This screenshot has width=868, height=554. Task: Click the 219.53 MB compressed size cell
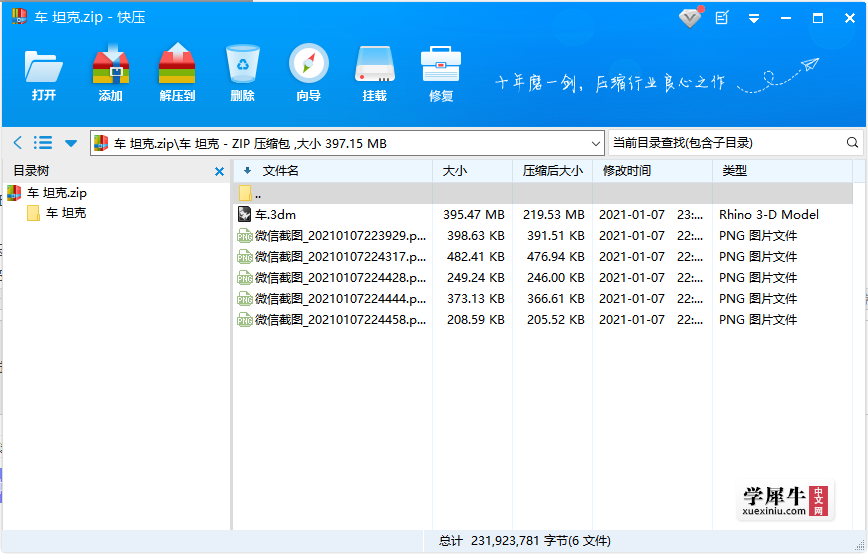click(554, 214)
